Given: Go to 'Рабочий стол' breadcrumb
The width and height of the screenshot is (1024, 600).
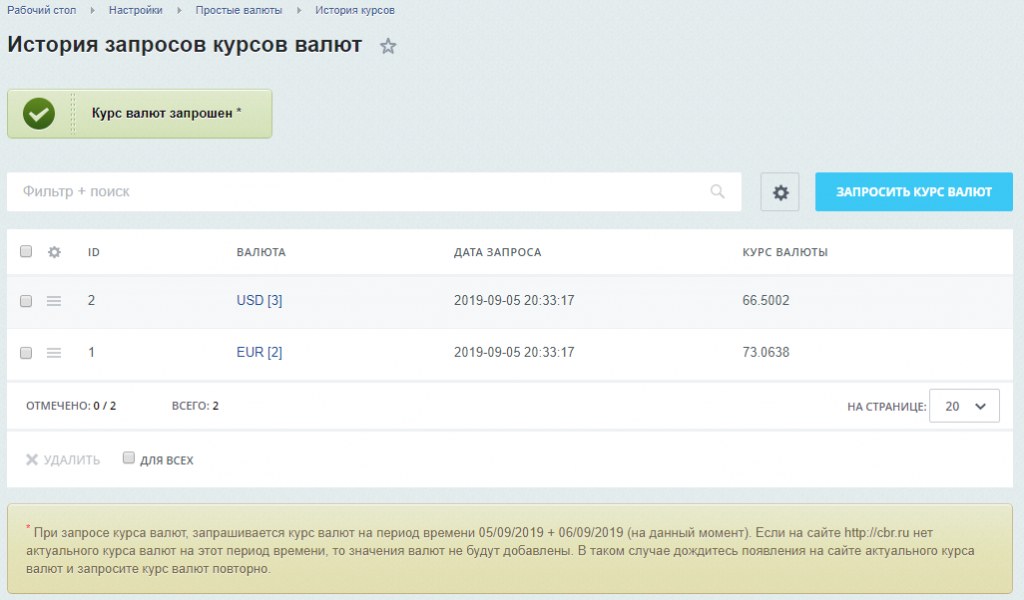Looking at the screenshot, I should point(41,10).
